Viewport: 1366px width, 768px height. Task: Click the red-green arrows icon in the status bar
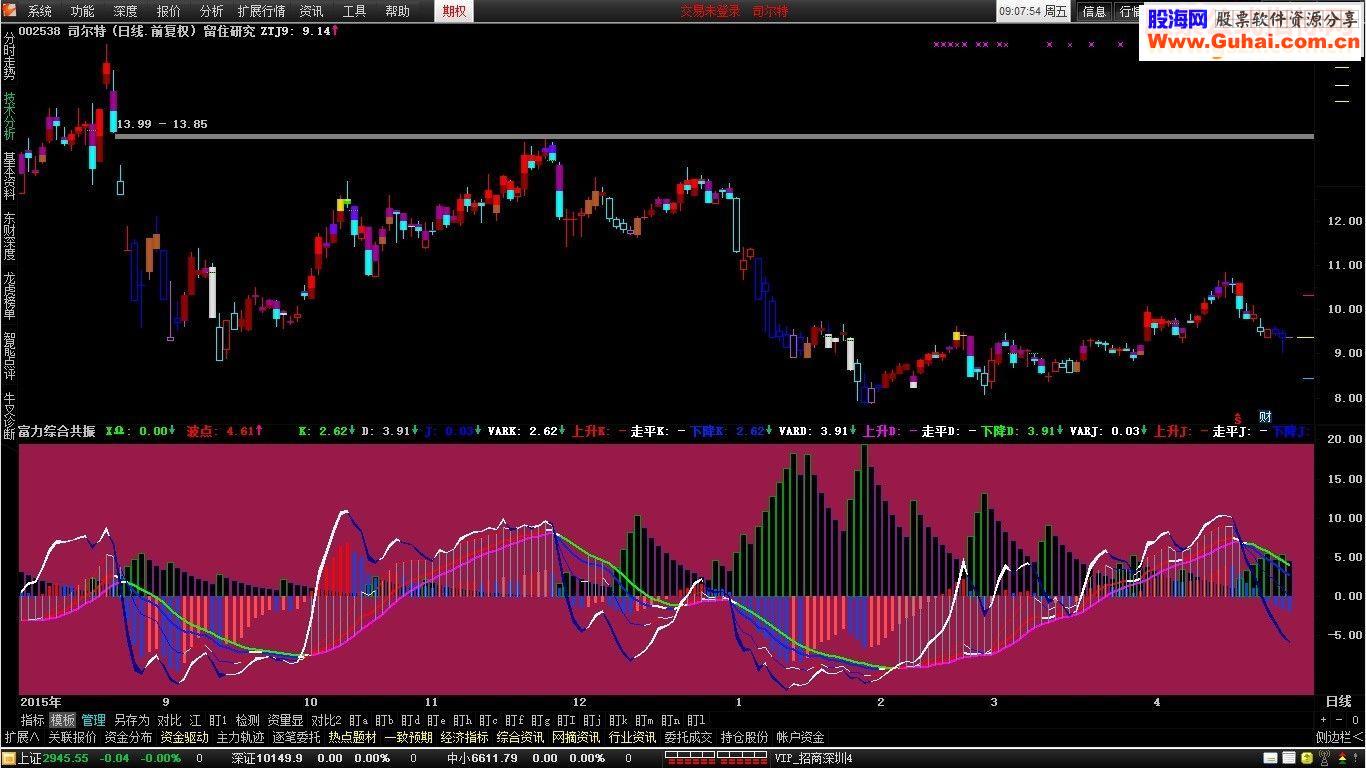1341,758
